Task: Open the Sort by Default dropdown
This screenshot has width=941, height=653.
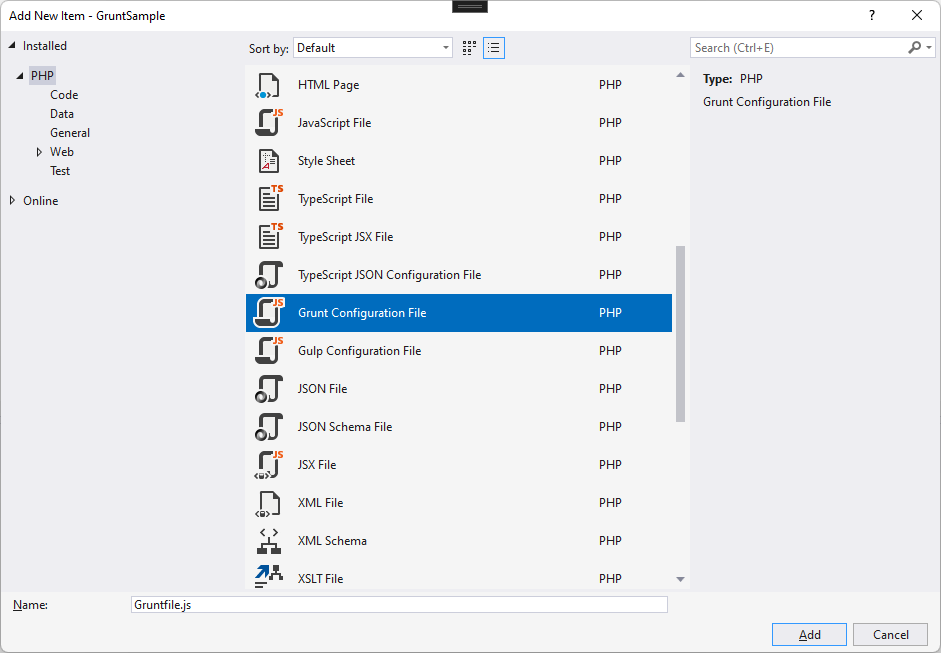Action: click(373, 48)
